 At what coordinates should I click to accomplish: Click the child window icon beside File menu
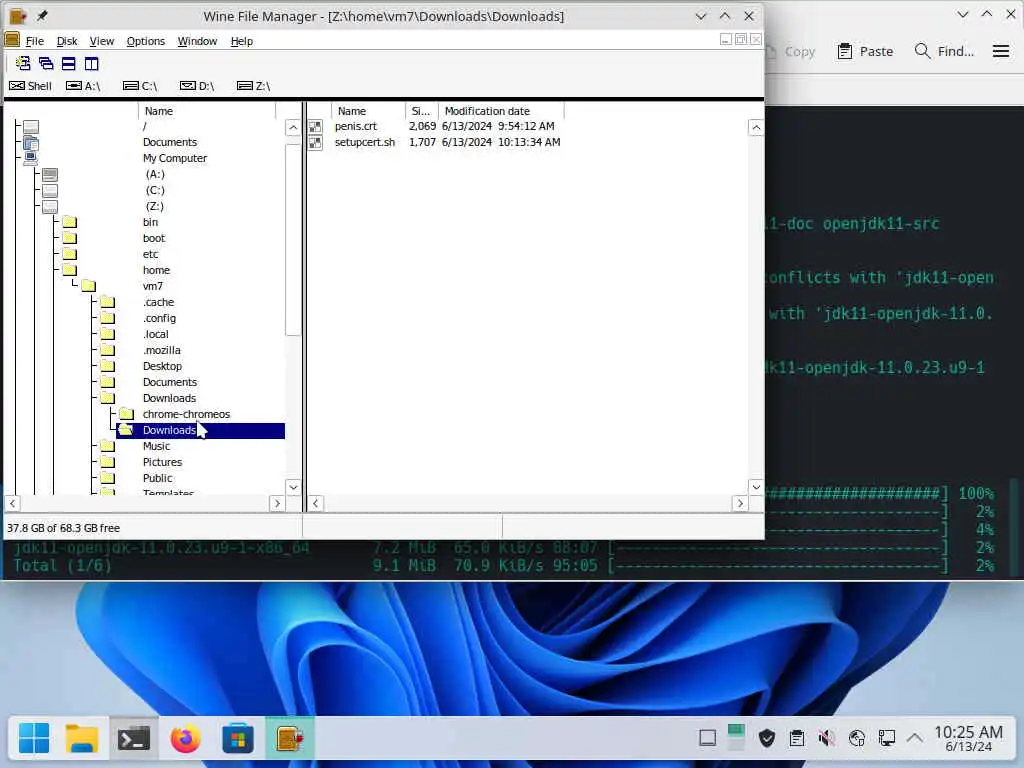pos(12,40)
